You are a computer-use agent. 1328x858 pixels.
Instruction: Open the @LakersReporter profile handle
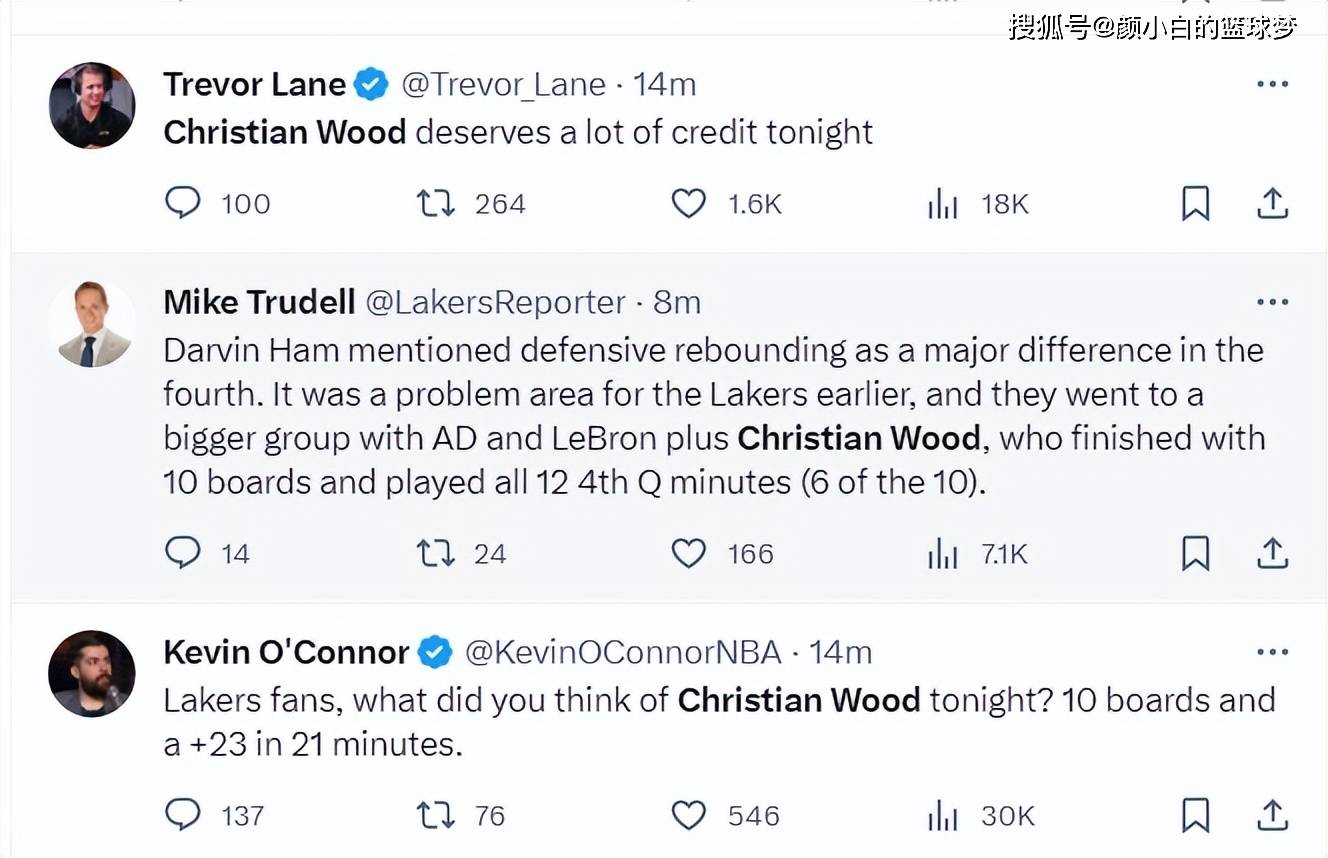pyautogui.click(x=496, y=302)
